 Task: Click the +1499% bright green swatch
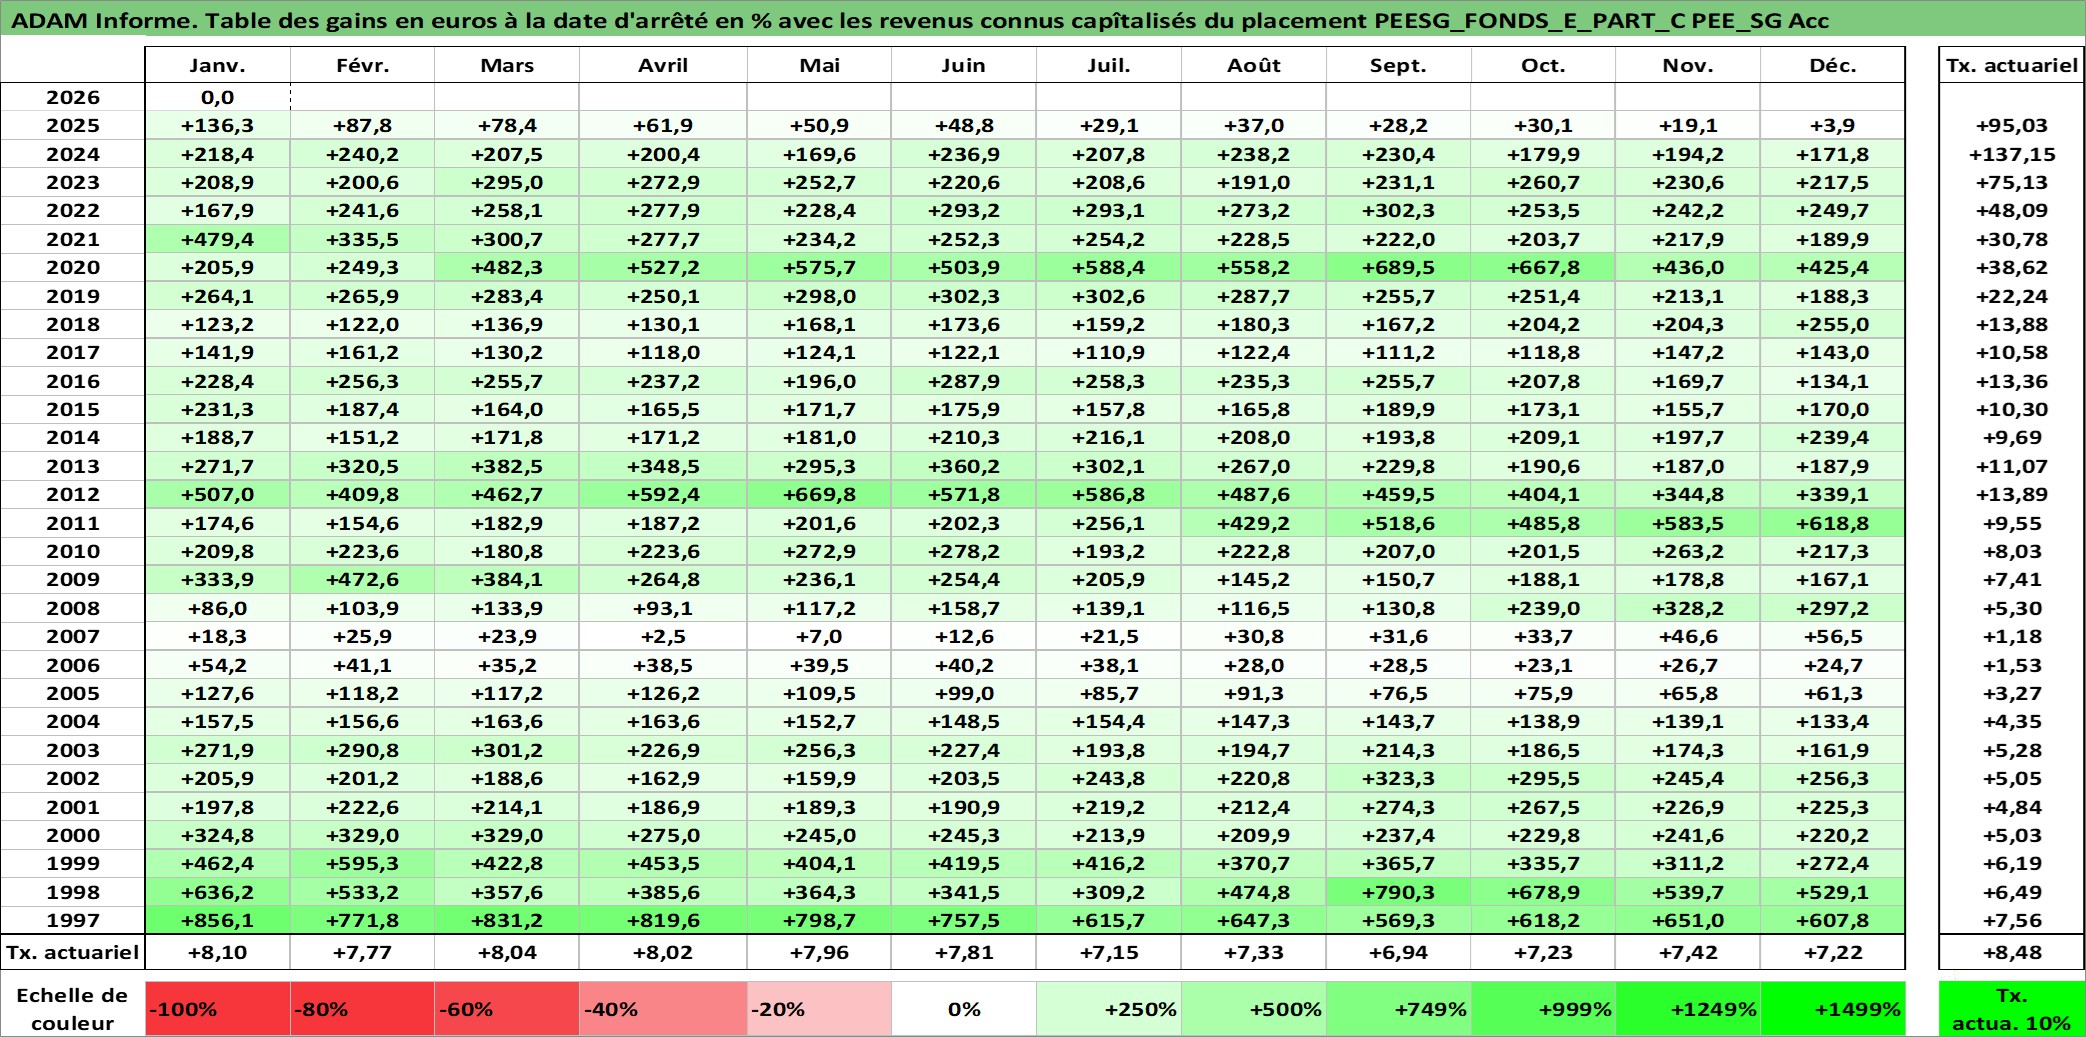pyautogui.click(x=1833, y=1008)
